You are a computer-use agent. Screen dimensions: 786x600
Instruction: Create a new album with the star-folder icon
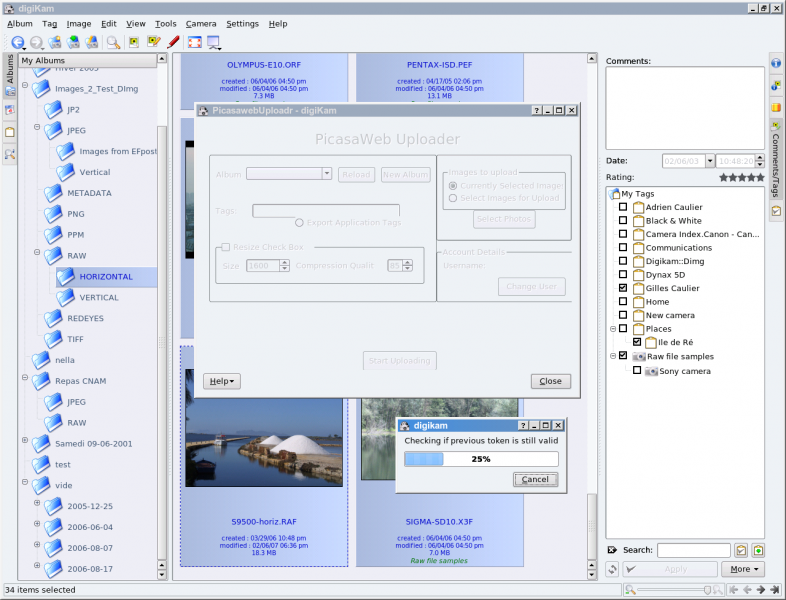tap(55, 43)
